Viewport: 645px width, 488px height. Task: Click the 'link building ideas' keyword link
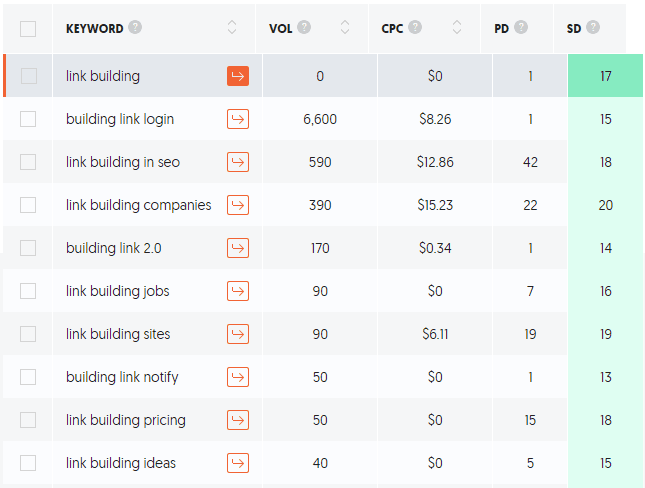[121, 463]
